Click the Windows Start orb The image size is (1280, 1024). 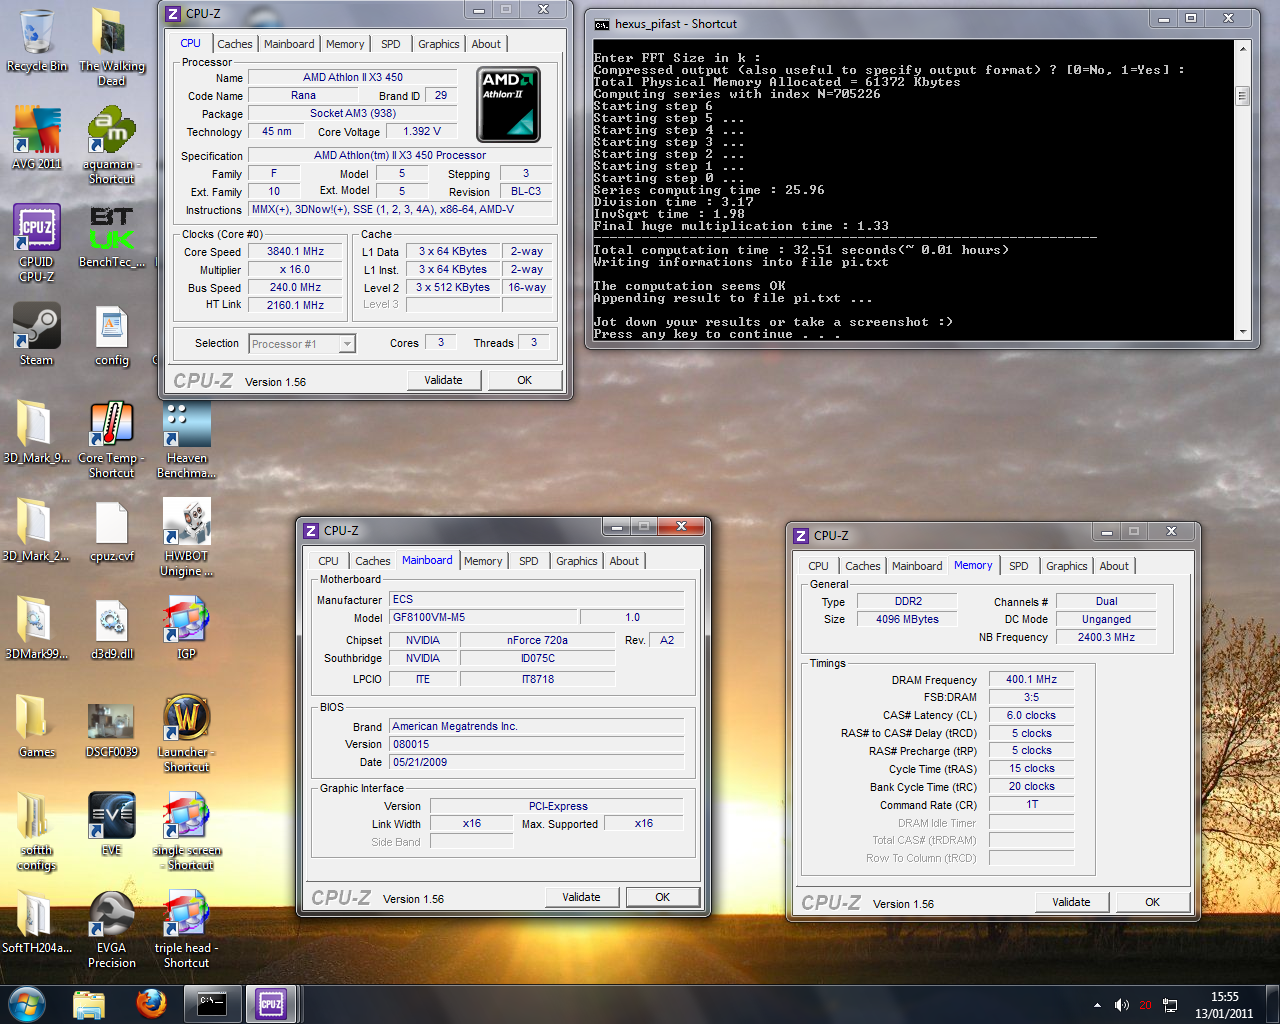coord(27,1004)
